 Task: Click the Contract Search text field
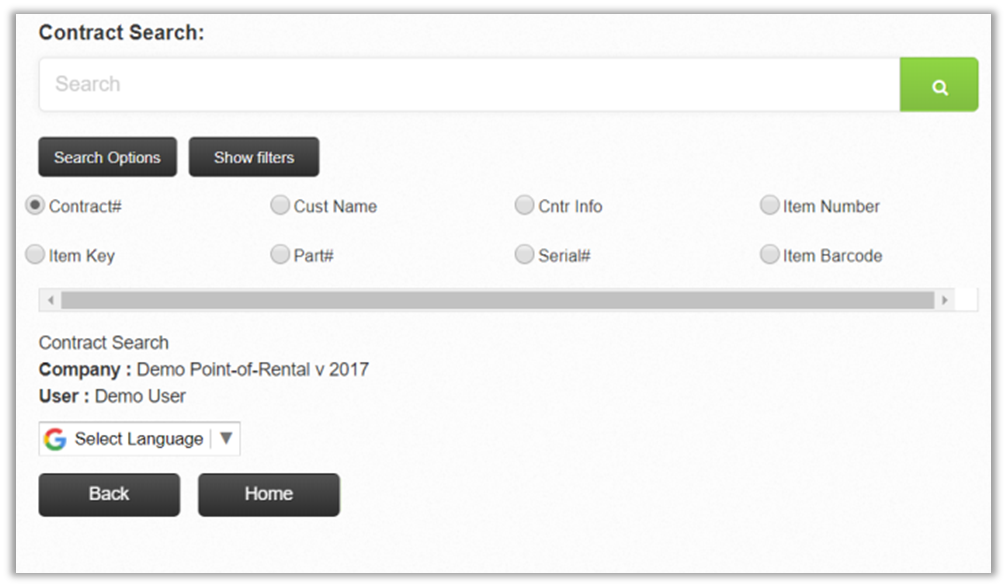pyautogui.click(x=469, y=85)
